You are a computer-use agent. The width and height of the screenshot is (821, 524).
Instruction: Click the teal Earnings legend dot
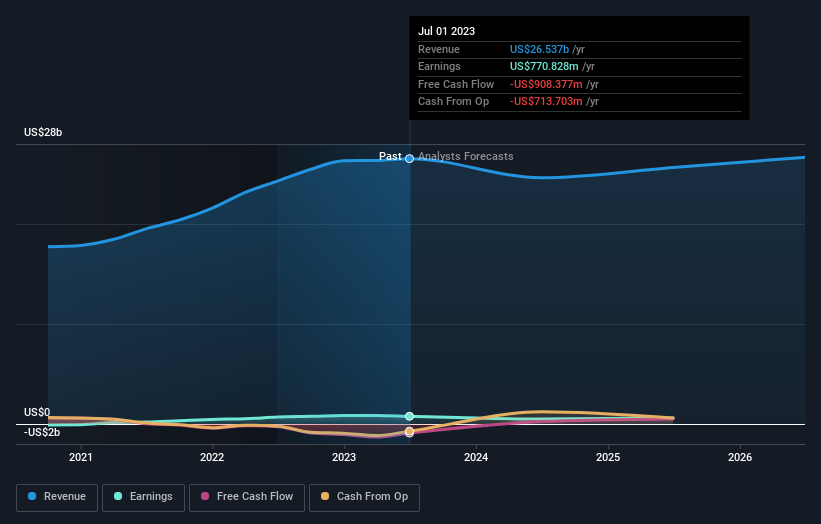pos(118,496)
